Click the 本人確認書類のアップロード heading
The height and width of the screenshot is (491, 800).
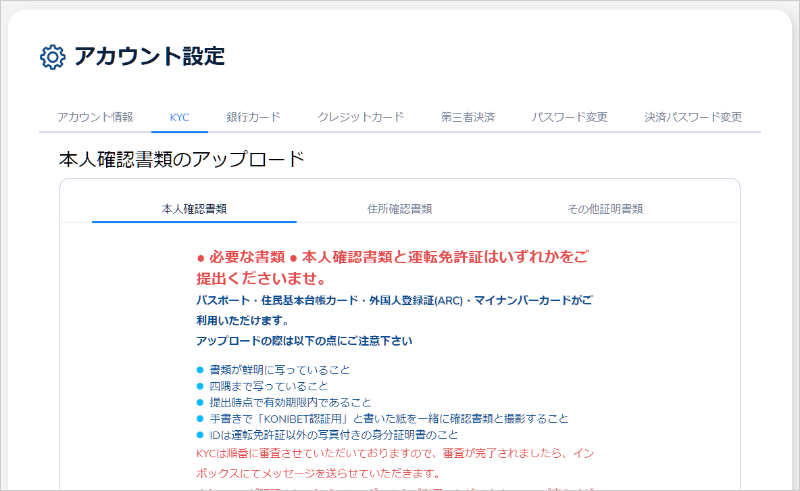tap(181, 159)
